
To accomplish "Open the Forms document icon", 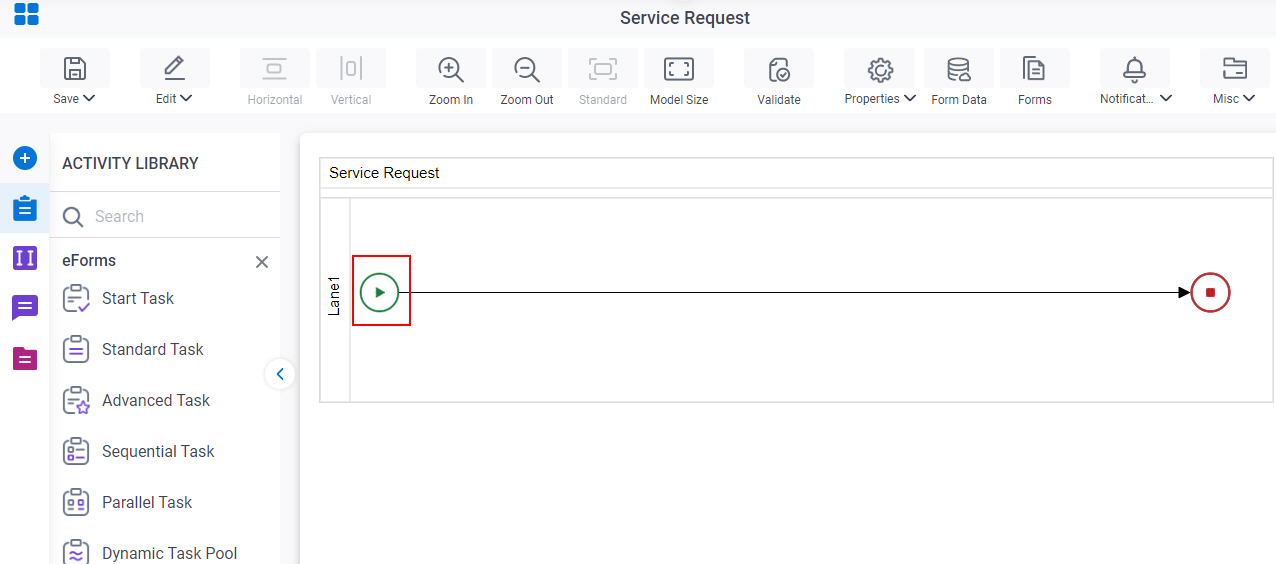I will [1034, 69].
